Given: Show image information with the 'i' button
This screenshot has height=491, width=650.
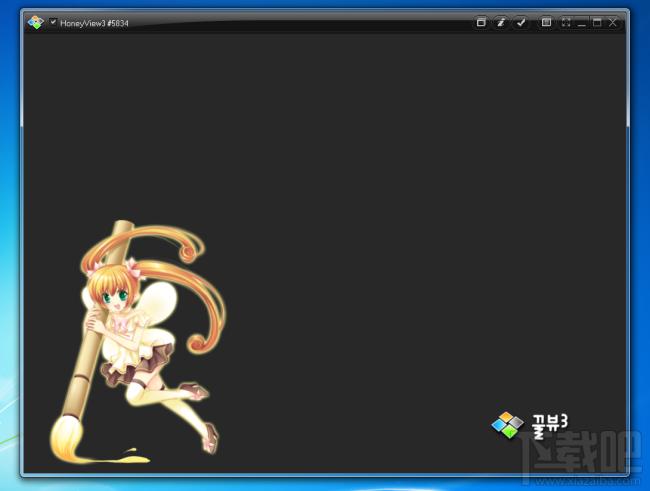Looking at the screenshot, I should pos(501,22).
